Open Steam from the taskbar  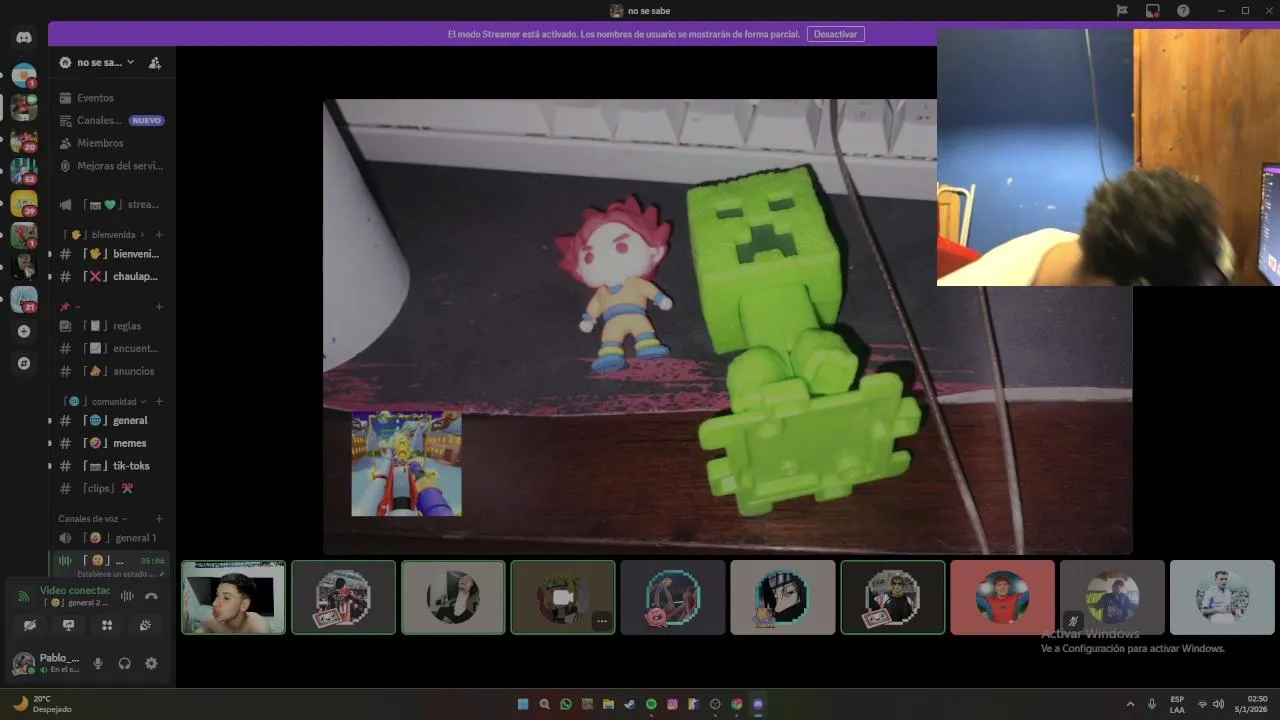click(x=629, y=704)
